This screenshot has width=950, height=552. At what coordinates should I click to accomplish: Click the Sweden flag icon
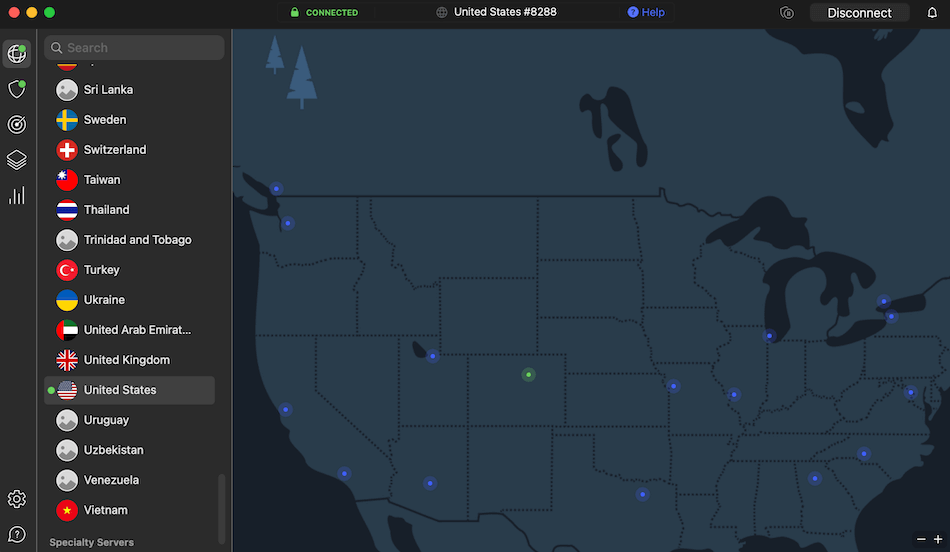click(x=67, y=120)
